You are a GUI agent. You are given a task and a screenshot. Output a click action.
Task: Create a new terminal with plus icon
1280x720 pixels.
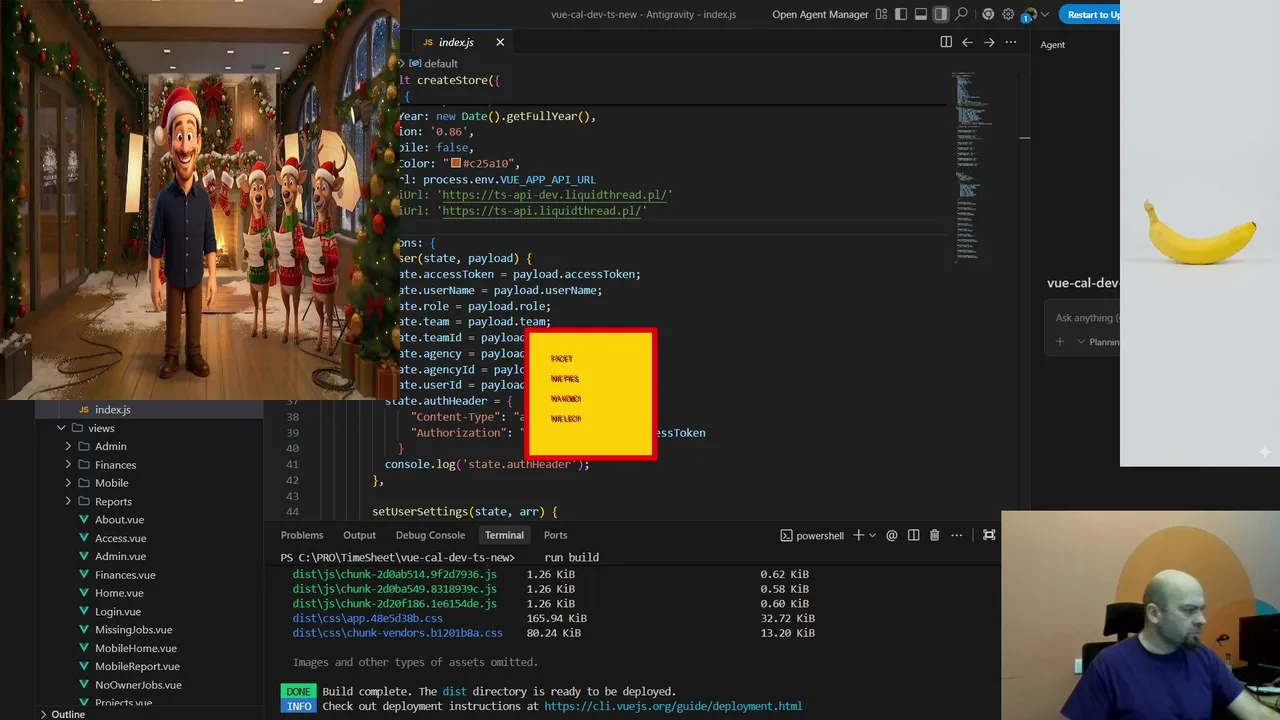click(858, 535)
